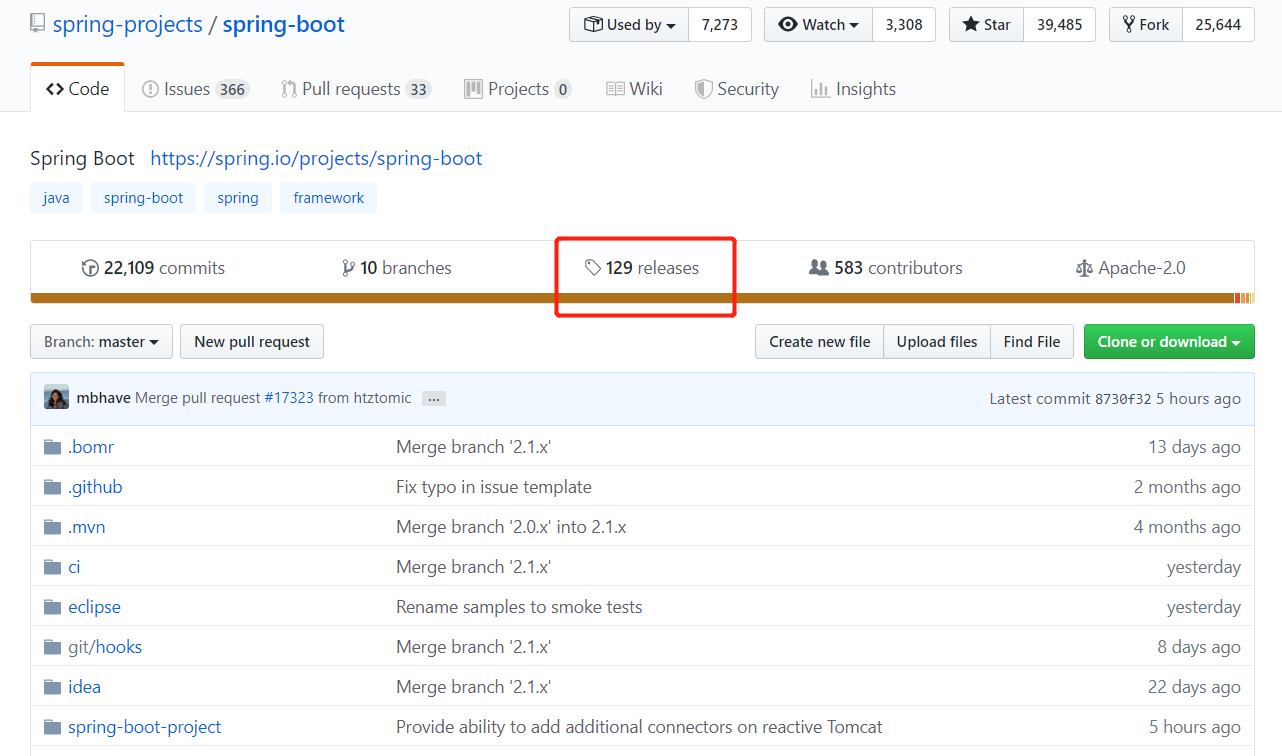Click the Wiki tab book icon
The height and width of the screenshot is (756, 1282).
(x=615, y=89)
